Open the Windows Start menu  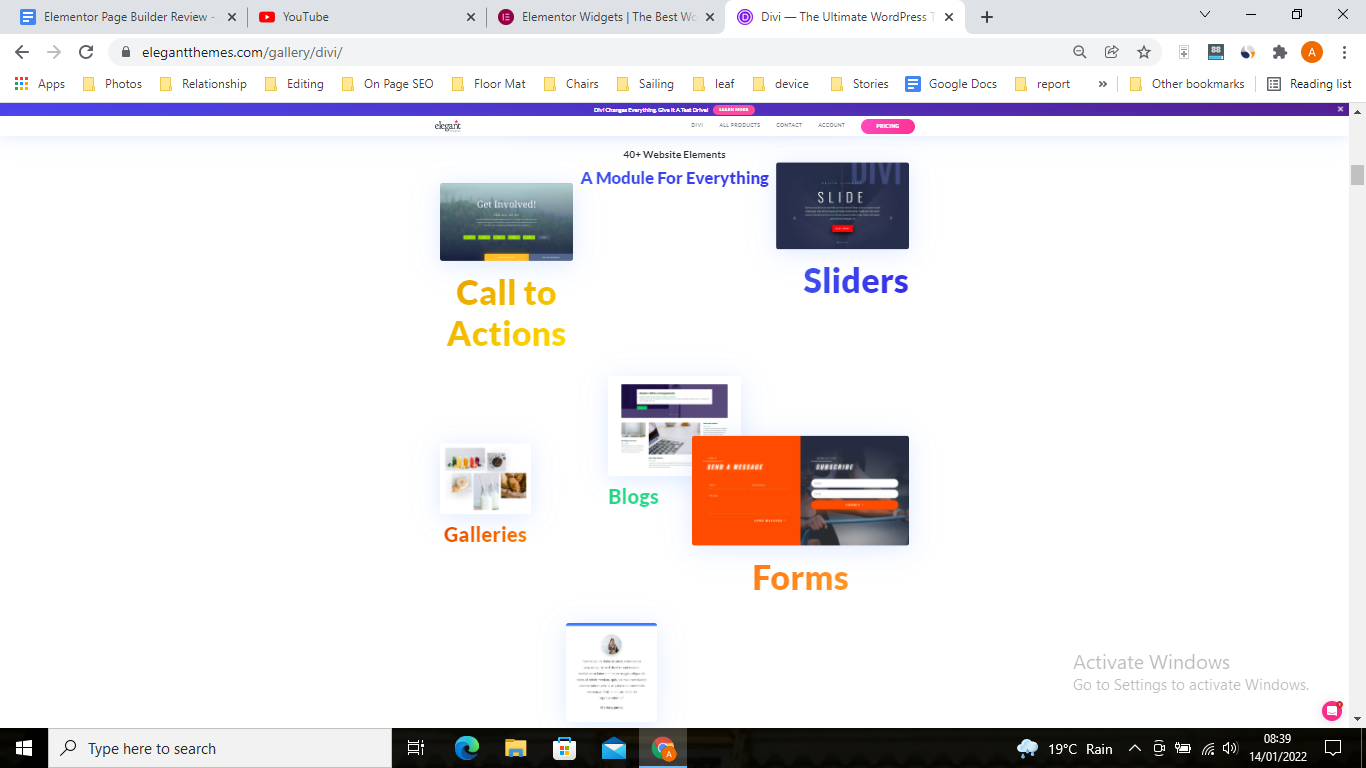[x=24, y=748]
